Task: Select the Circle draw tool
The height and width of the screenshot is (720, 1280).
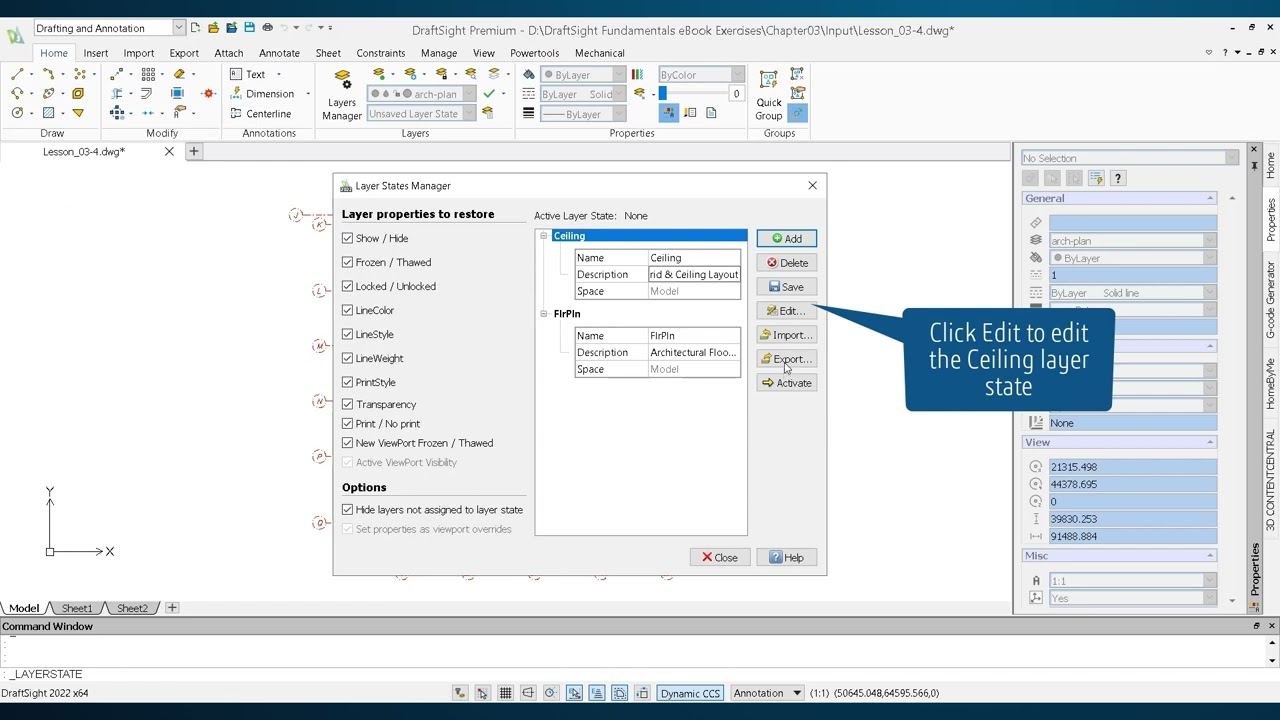Action: [x=17, y=113]
